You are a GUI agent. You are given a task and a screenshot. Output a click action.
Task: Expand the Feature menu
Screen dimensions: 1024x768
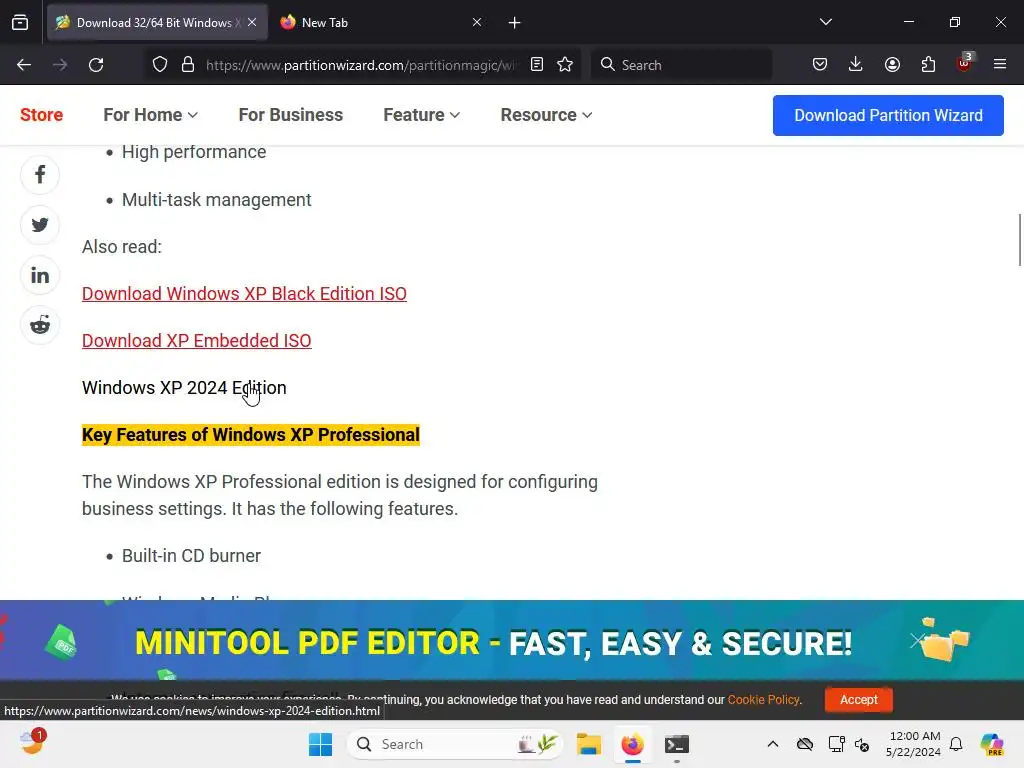(x=421, y=115)
